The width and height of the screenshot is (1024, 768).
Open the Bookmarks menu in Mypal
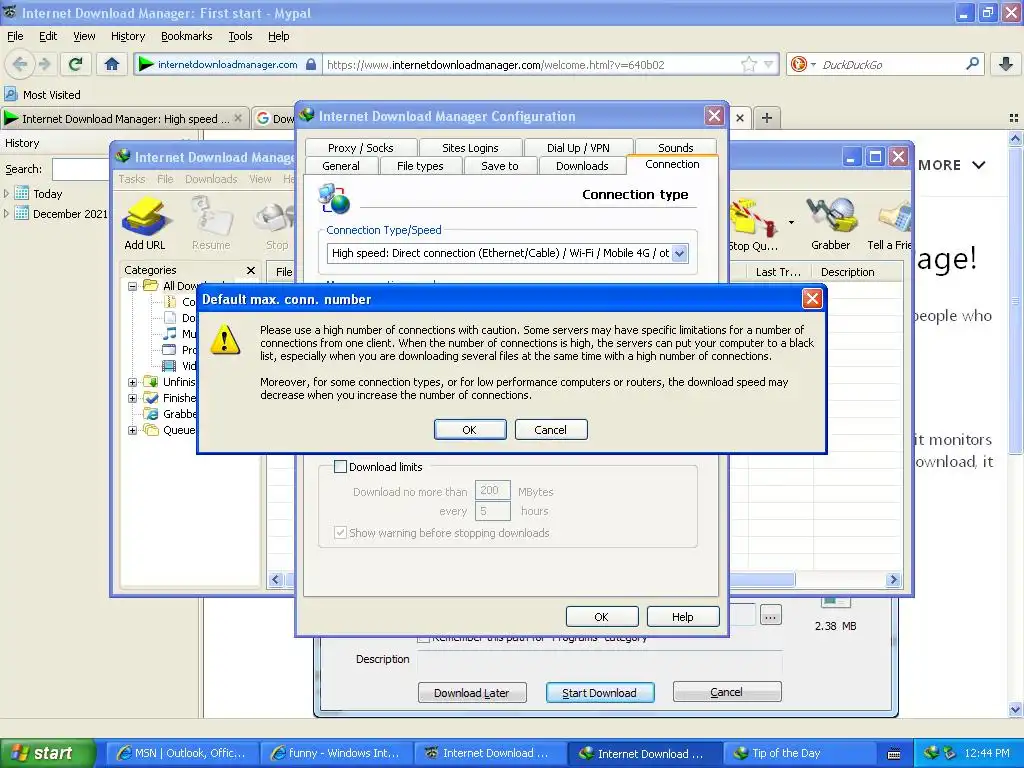click(187, 36)
